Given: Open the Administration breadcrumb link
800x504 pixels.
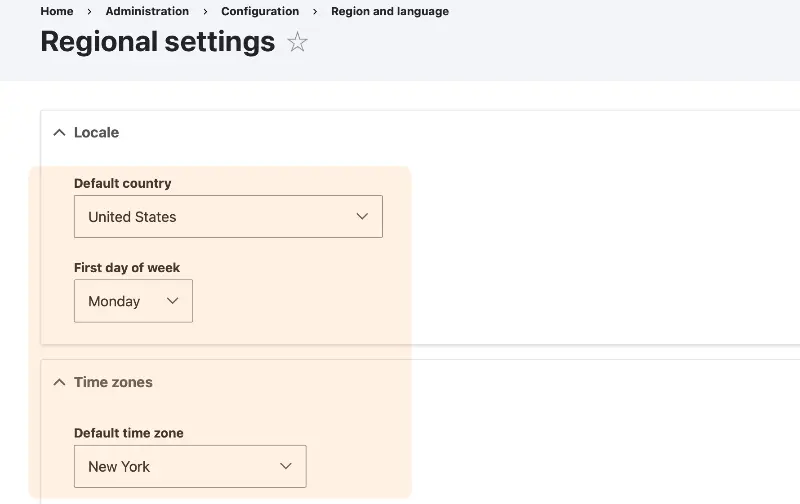Looking at the screenshot, I should [147, 11].
